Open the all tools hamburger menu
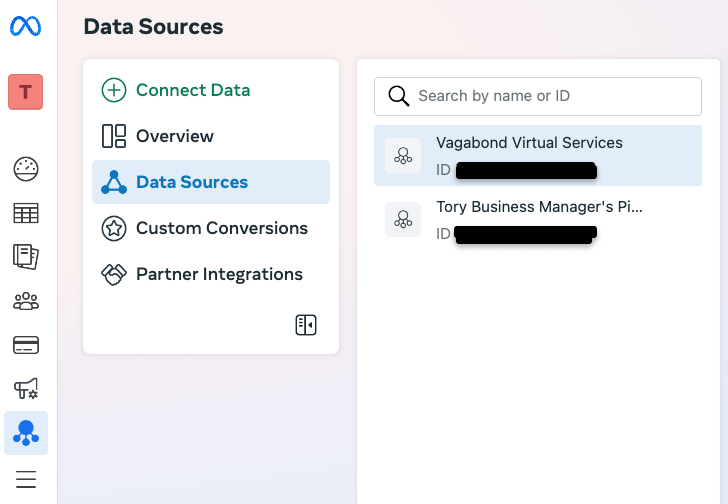The image size is (728, 504). (x=26, y=479)
